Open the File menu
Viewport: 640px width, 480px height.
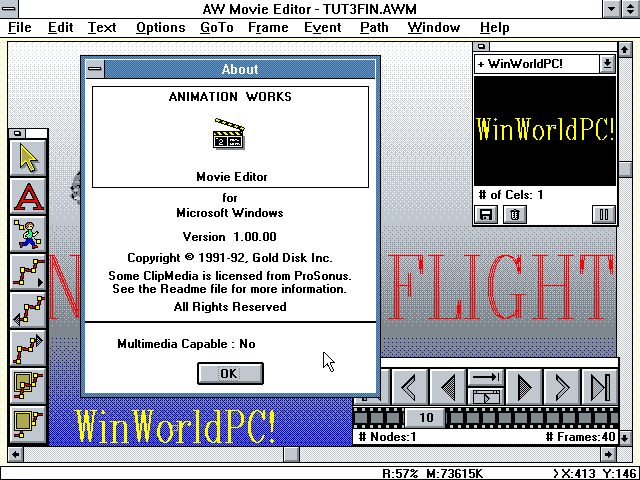click(x=20, y=28)
